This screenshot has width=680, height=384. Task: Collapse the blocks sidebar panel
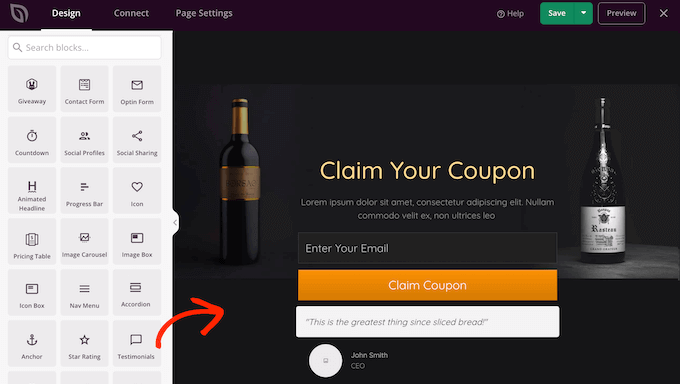click(175, 223)
